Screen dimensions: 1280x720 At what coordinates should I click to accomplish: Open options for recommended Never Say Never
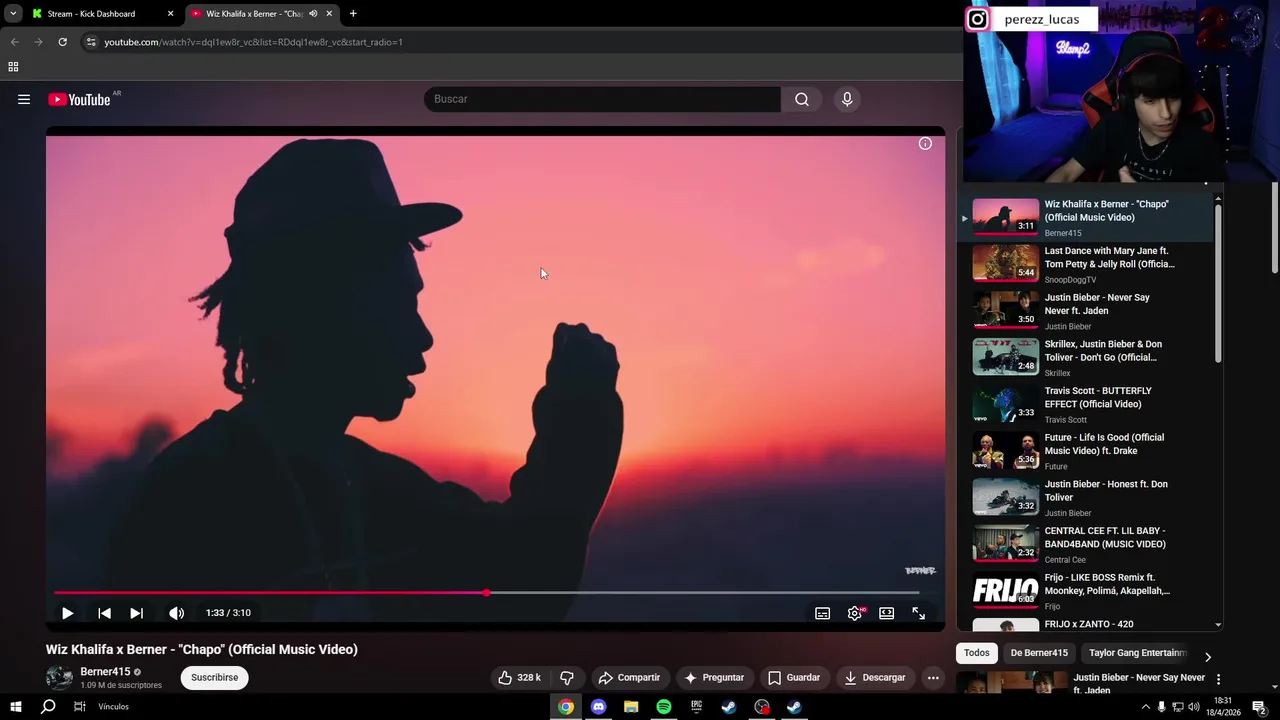(x=1218, y=680)
